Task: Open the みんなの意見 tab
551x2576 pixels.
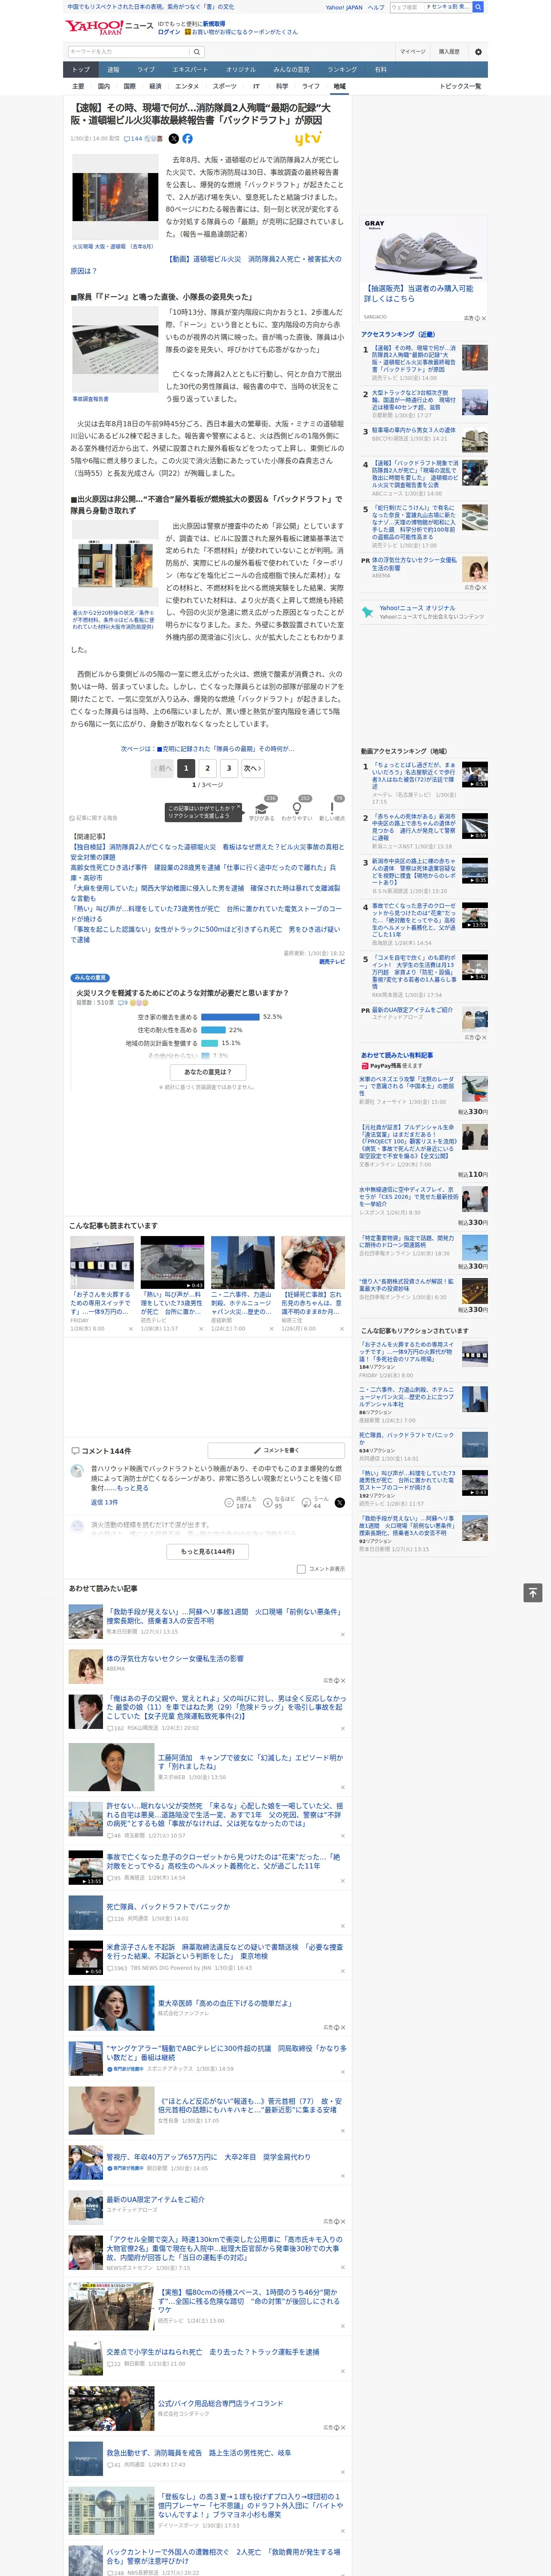Action: click(291, 69)
